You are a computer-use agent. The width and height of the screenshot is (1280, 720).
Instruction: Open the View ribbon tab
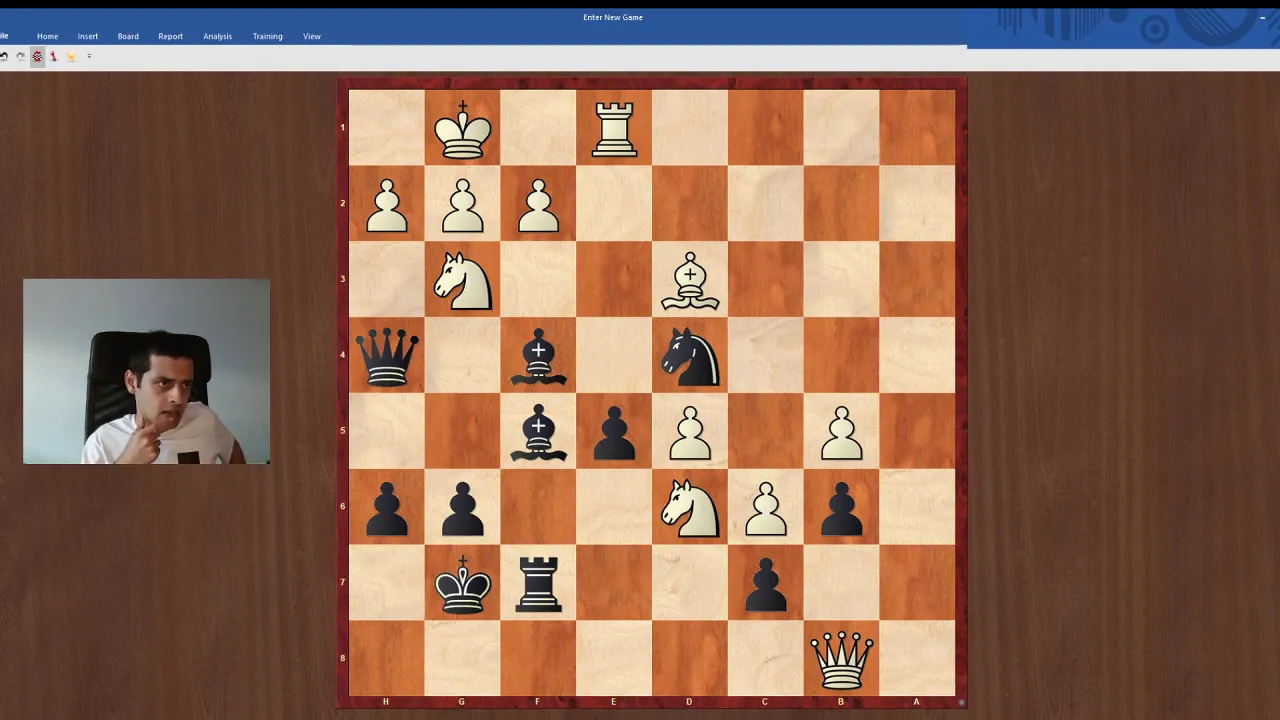pos(312,36)
